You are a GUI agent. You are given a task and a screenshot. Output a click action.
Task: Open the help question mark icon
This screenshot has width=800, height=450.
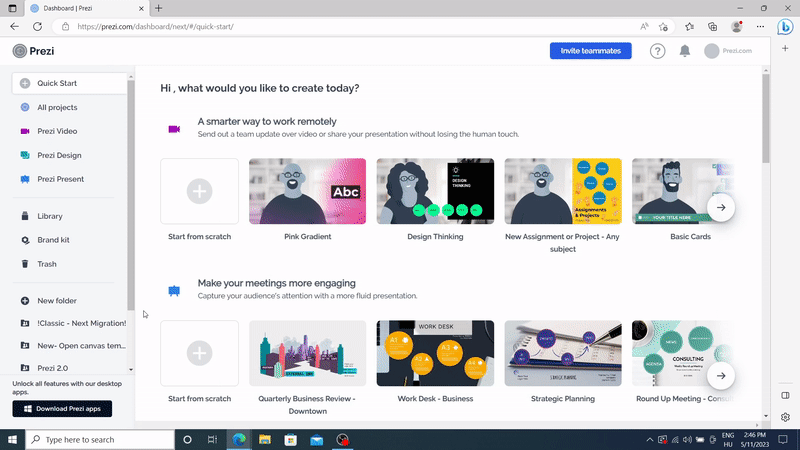pyautogui.click(x=657, y=51)
